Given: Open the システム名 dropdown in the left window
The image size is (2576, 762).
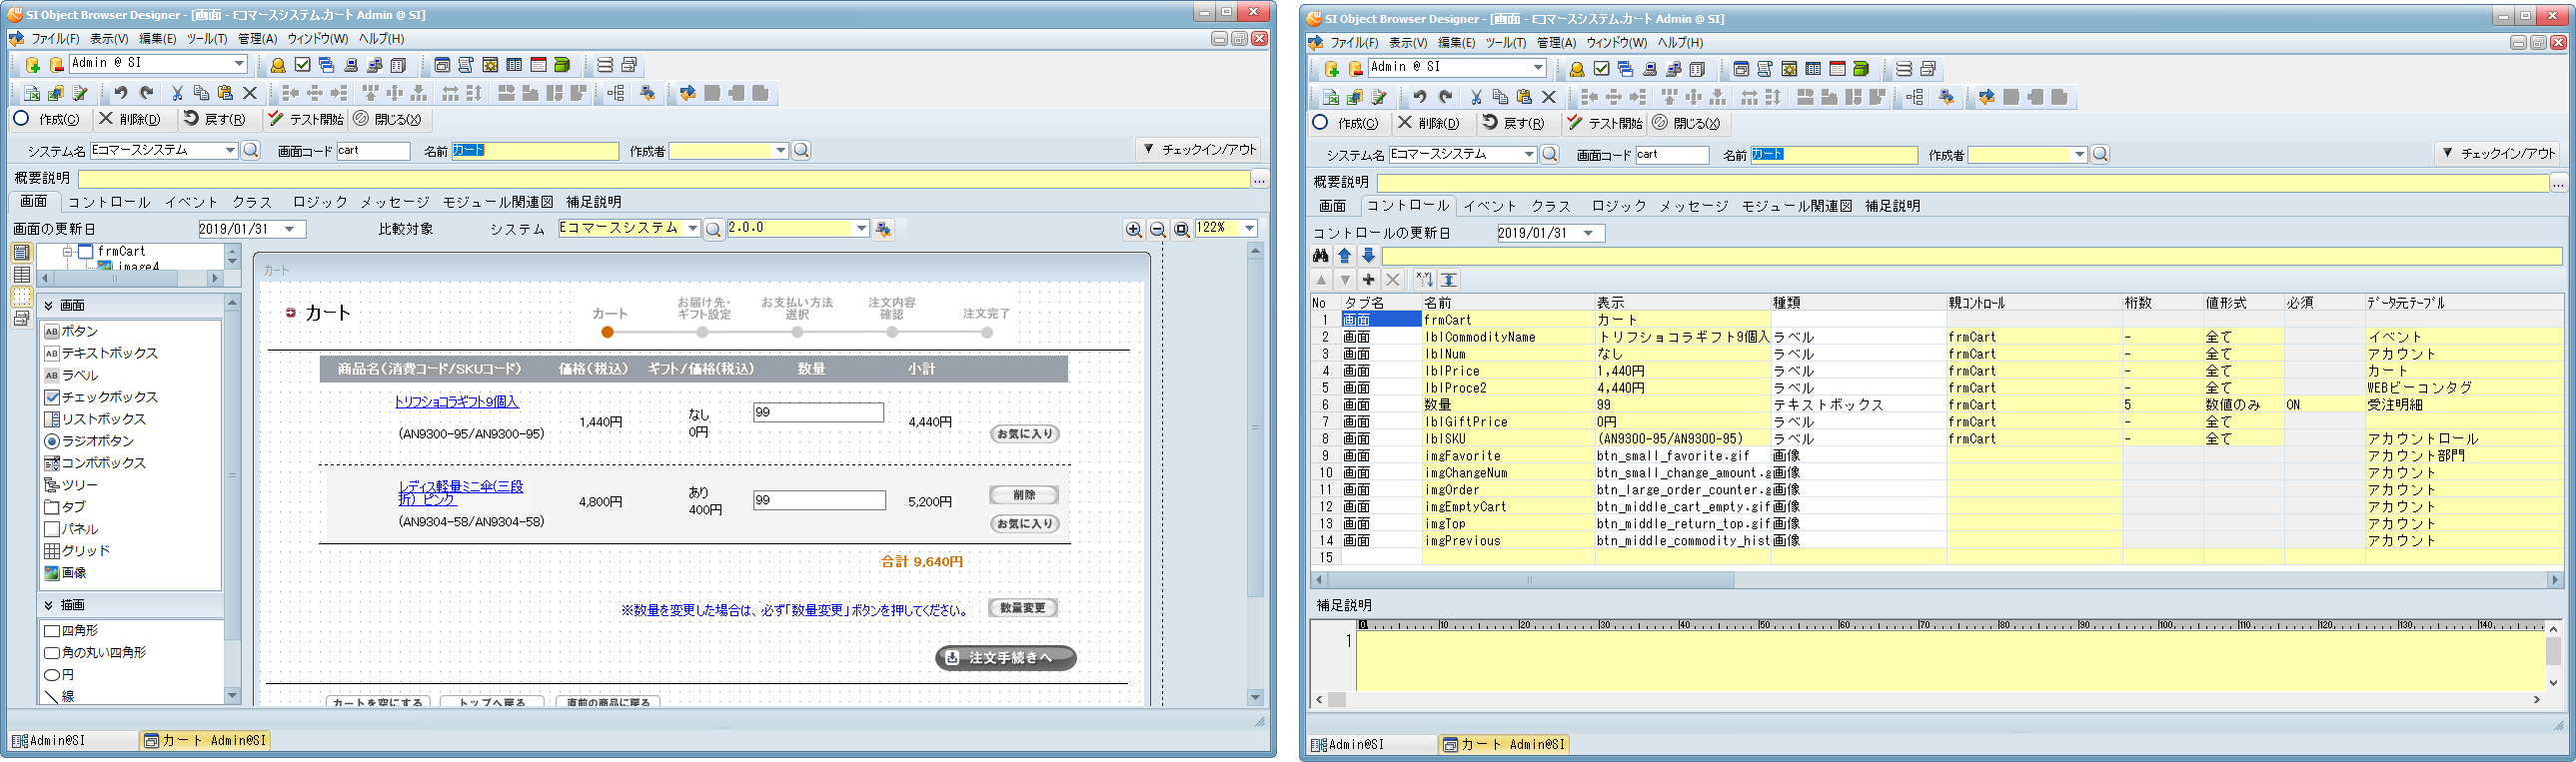Looking at the screenshot, I should click(230, 150).
